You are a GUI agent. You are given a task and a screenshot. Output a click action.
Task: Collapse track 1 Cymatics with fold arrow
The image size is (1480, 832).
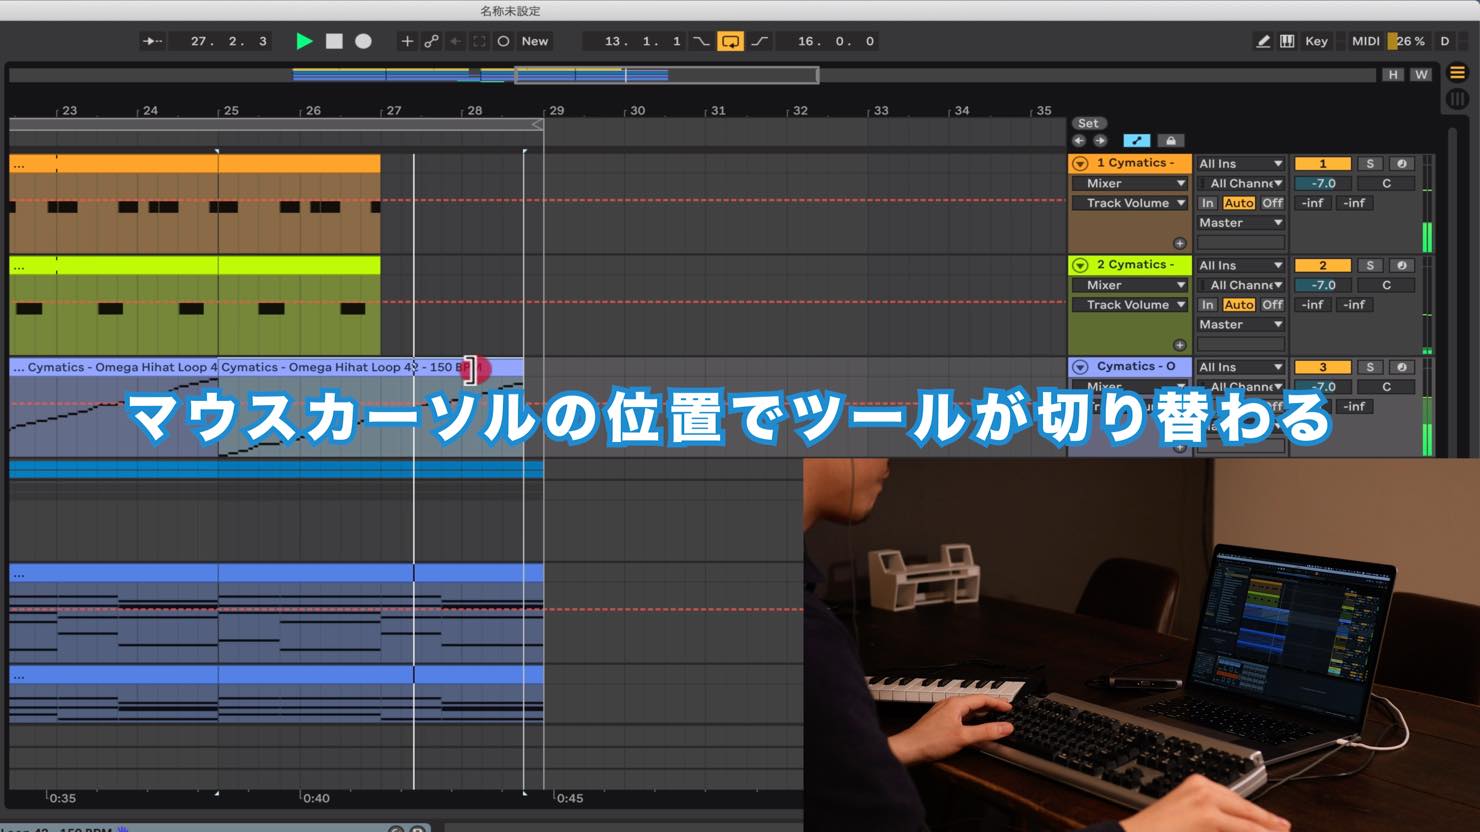click(x=1080, y=163)
